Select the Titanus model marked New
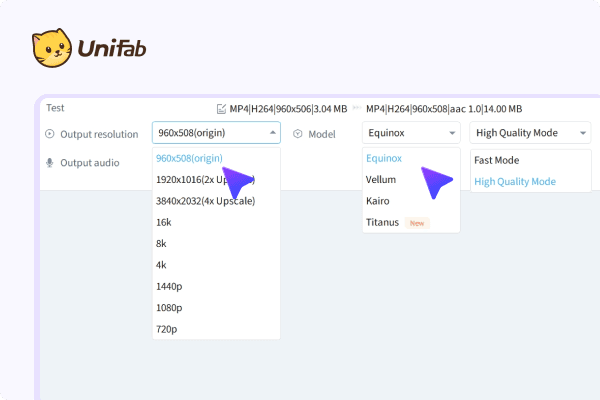 384,223
